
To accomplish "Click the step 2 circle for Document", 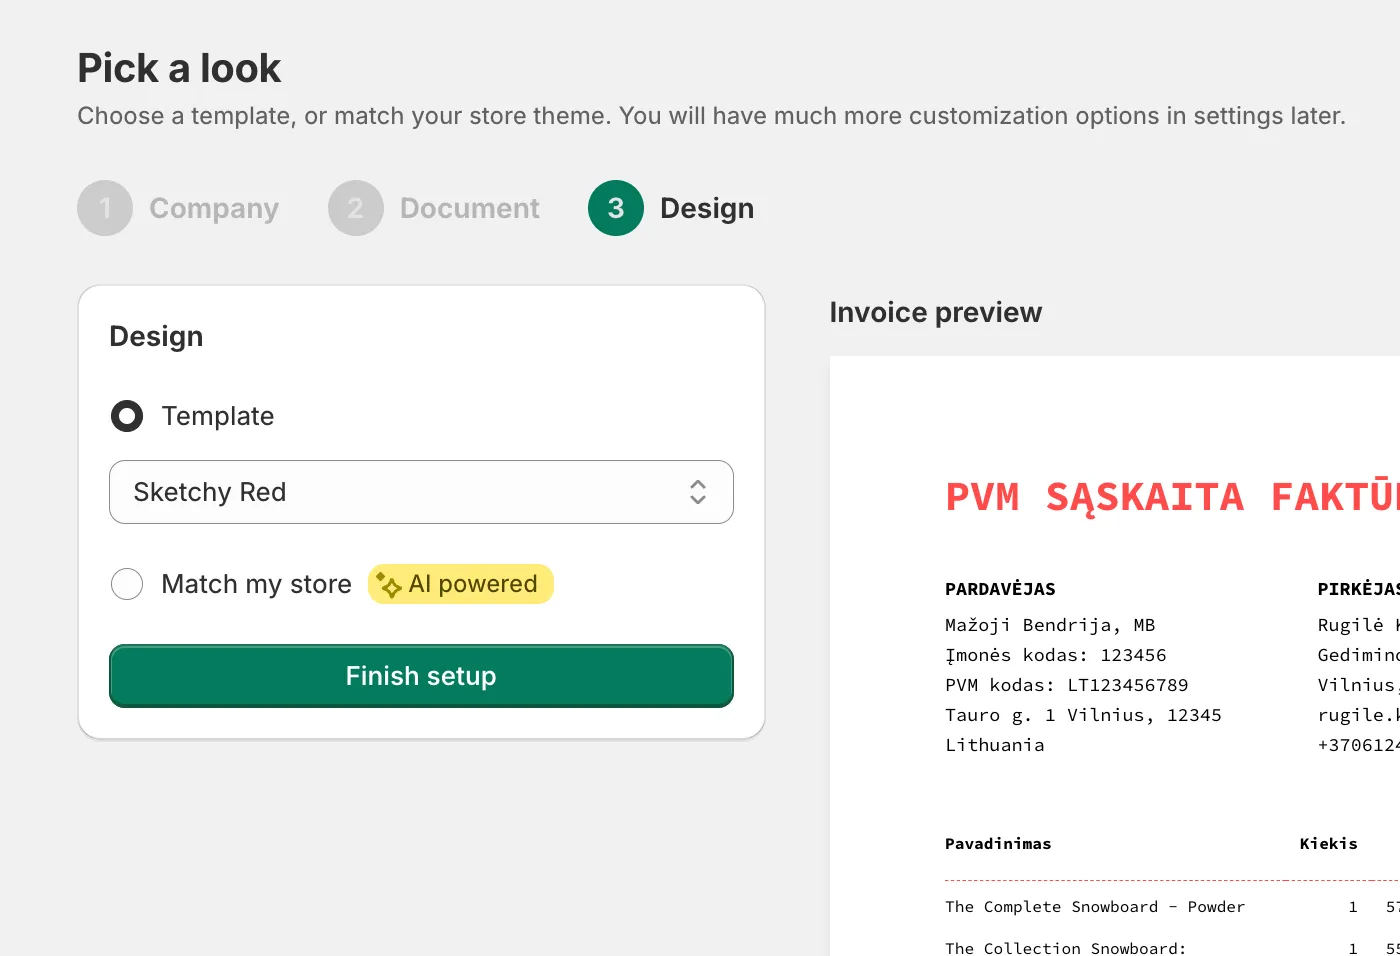I will (356, 208).
